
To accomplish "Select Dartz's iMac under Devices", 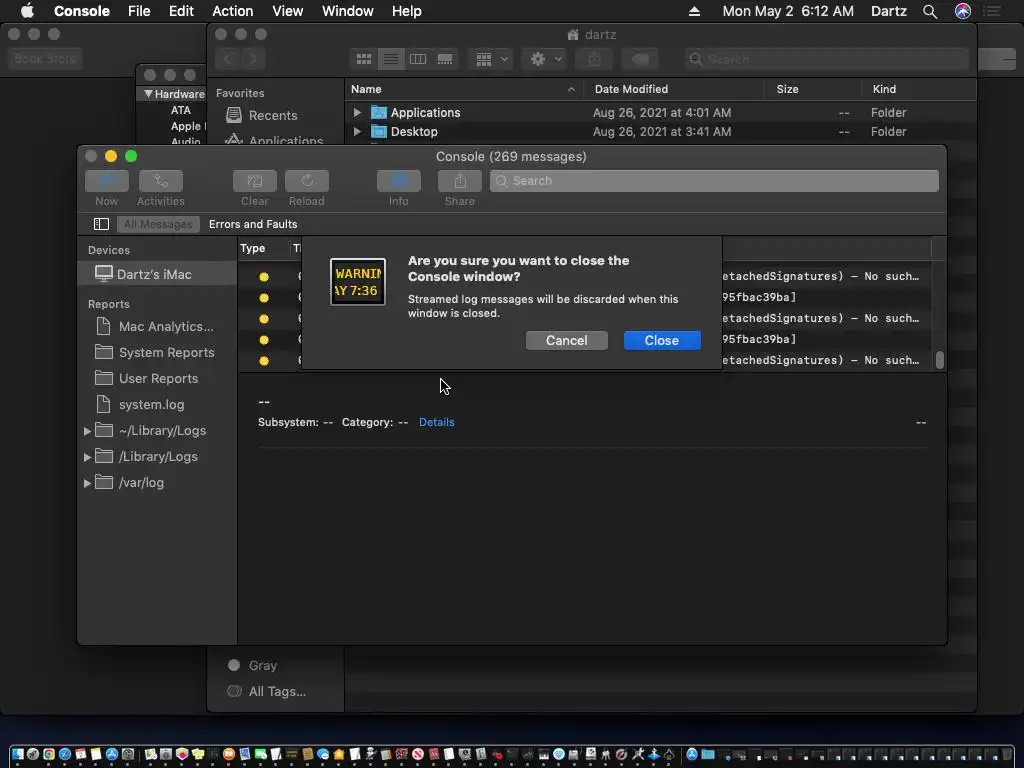I will [x=157, y=274].
